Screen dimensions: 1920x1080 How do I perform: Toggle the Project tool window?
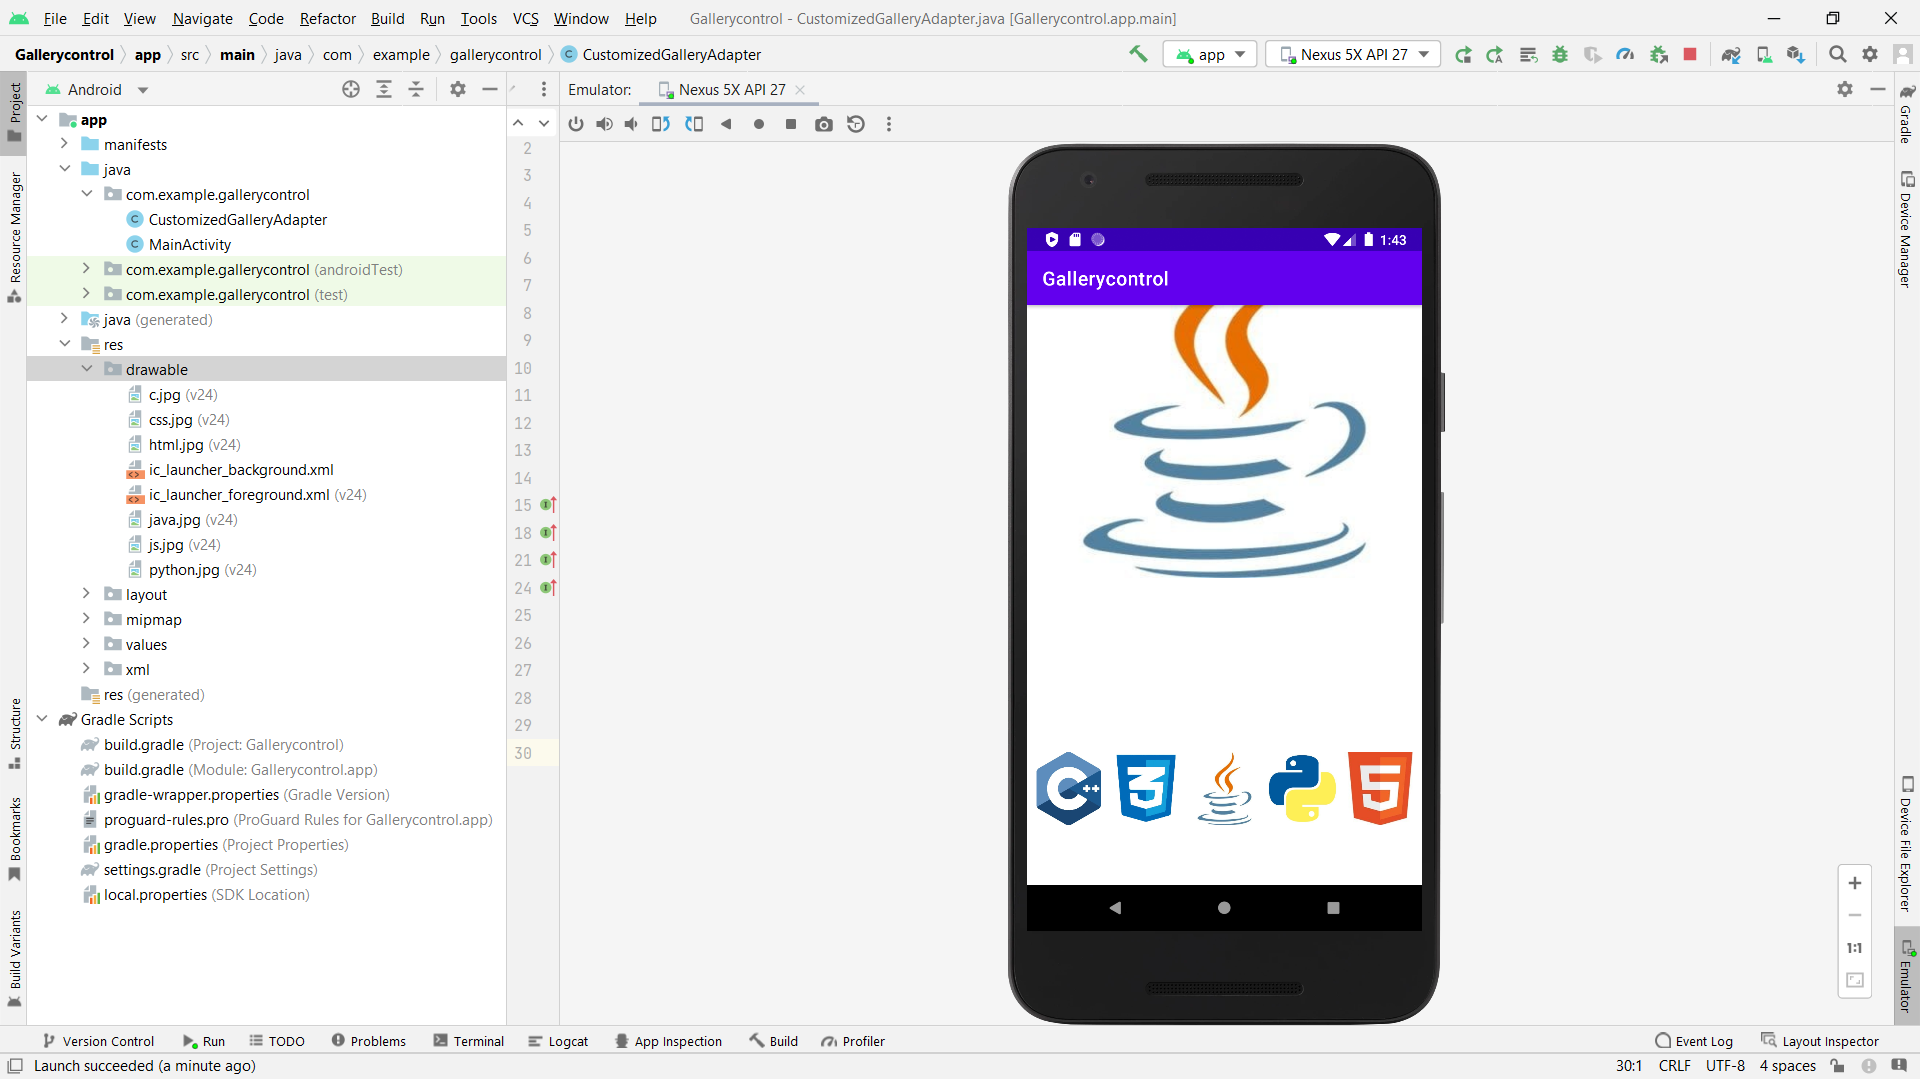tap(14, 112)
